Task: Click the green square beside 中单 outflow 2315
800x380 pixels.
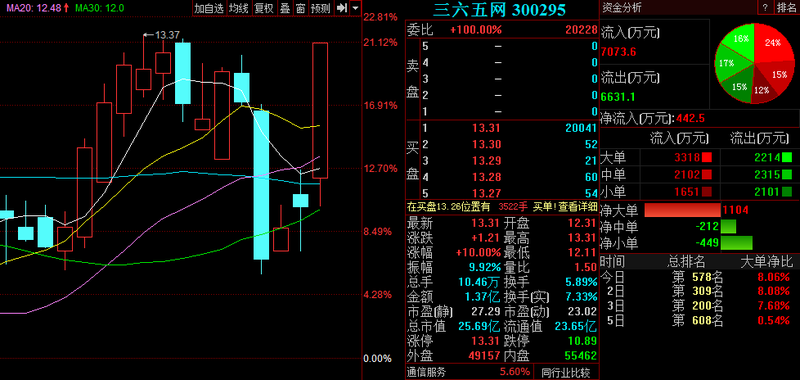Action: (x=787, y=175)
